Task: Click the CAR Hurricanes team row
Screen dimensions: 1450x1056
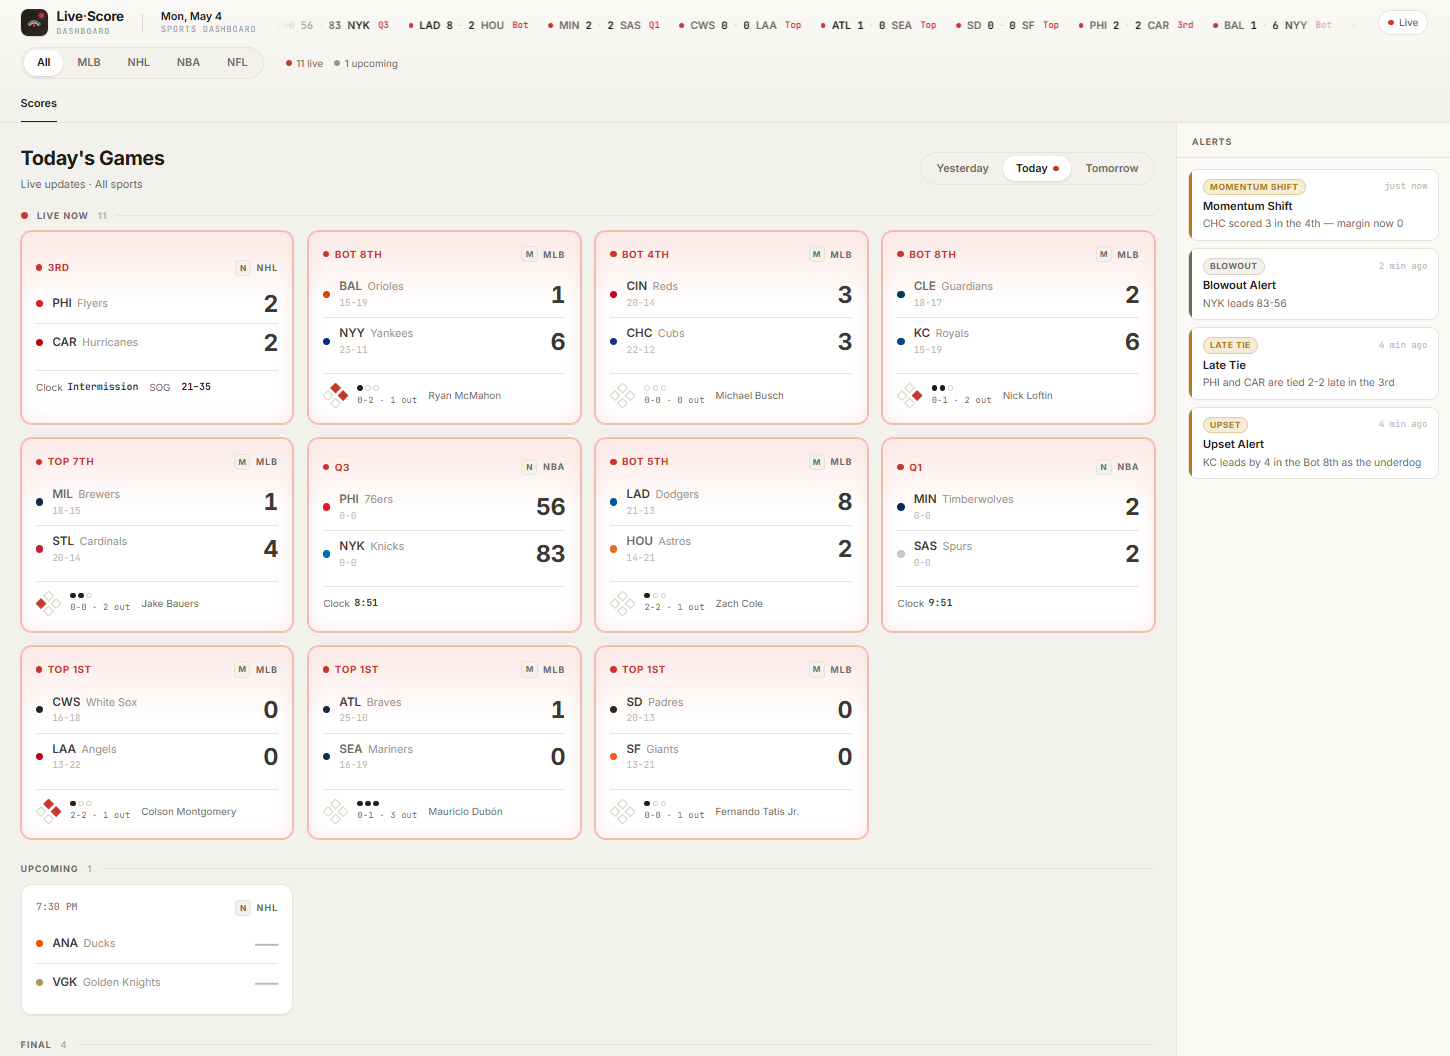Action: pos(157,342)
